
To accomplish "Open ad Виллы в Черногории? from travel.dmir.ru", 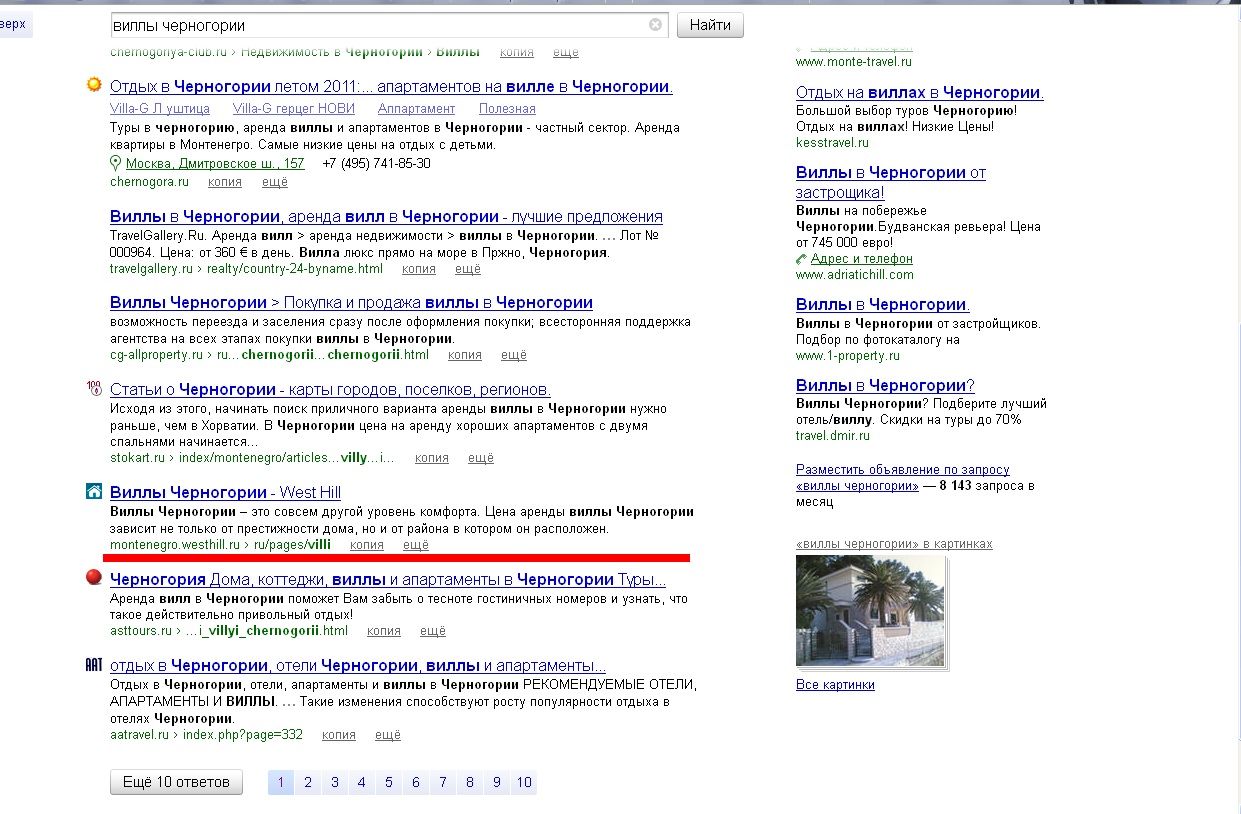I will point(885,386).
